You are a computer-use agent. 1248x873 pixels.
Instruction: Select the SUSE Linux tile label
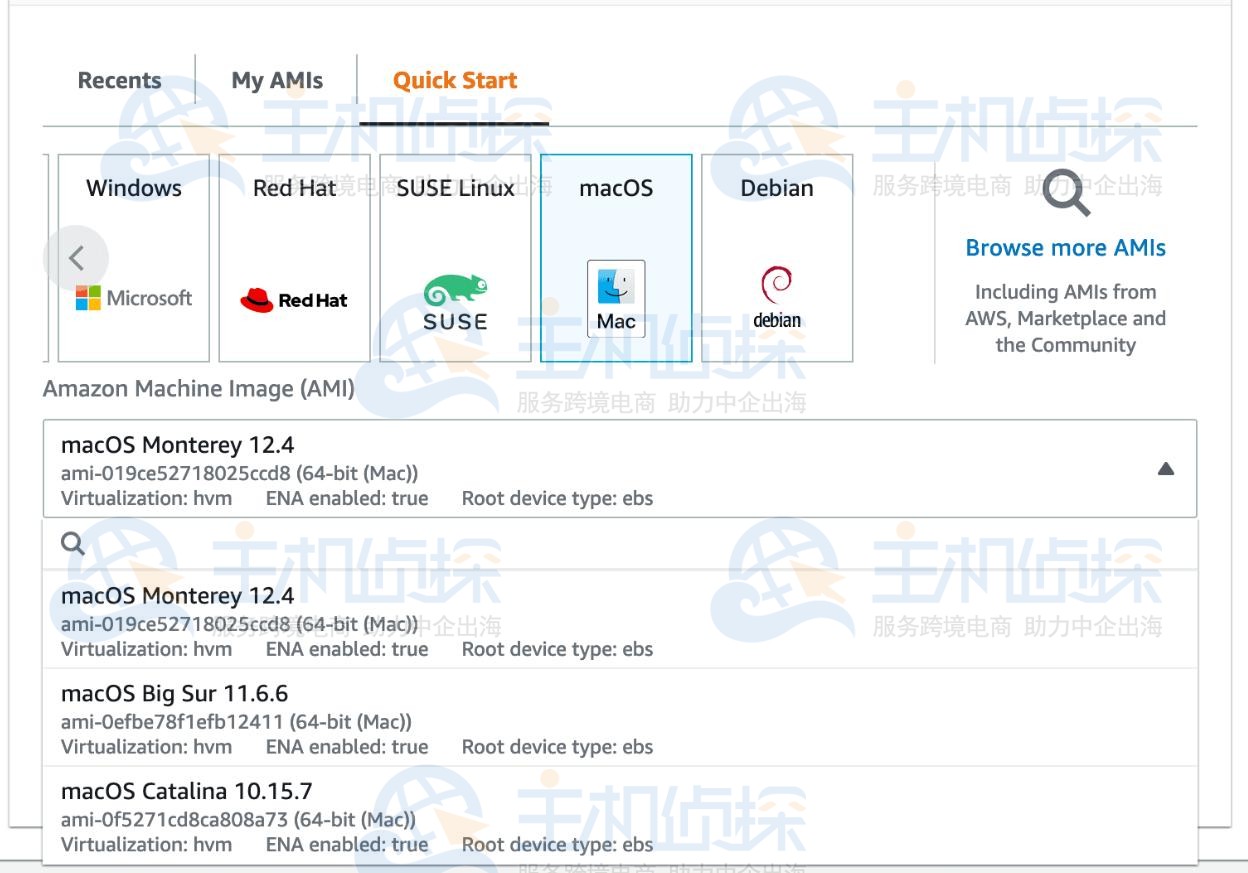click(455, 188)
